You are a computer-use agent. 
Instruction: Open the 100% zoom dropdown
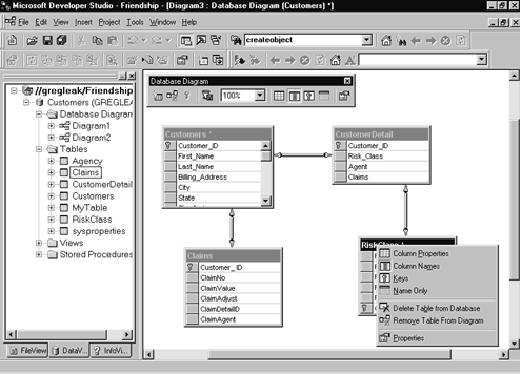[260, 96]
